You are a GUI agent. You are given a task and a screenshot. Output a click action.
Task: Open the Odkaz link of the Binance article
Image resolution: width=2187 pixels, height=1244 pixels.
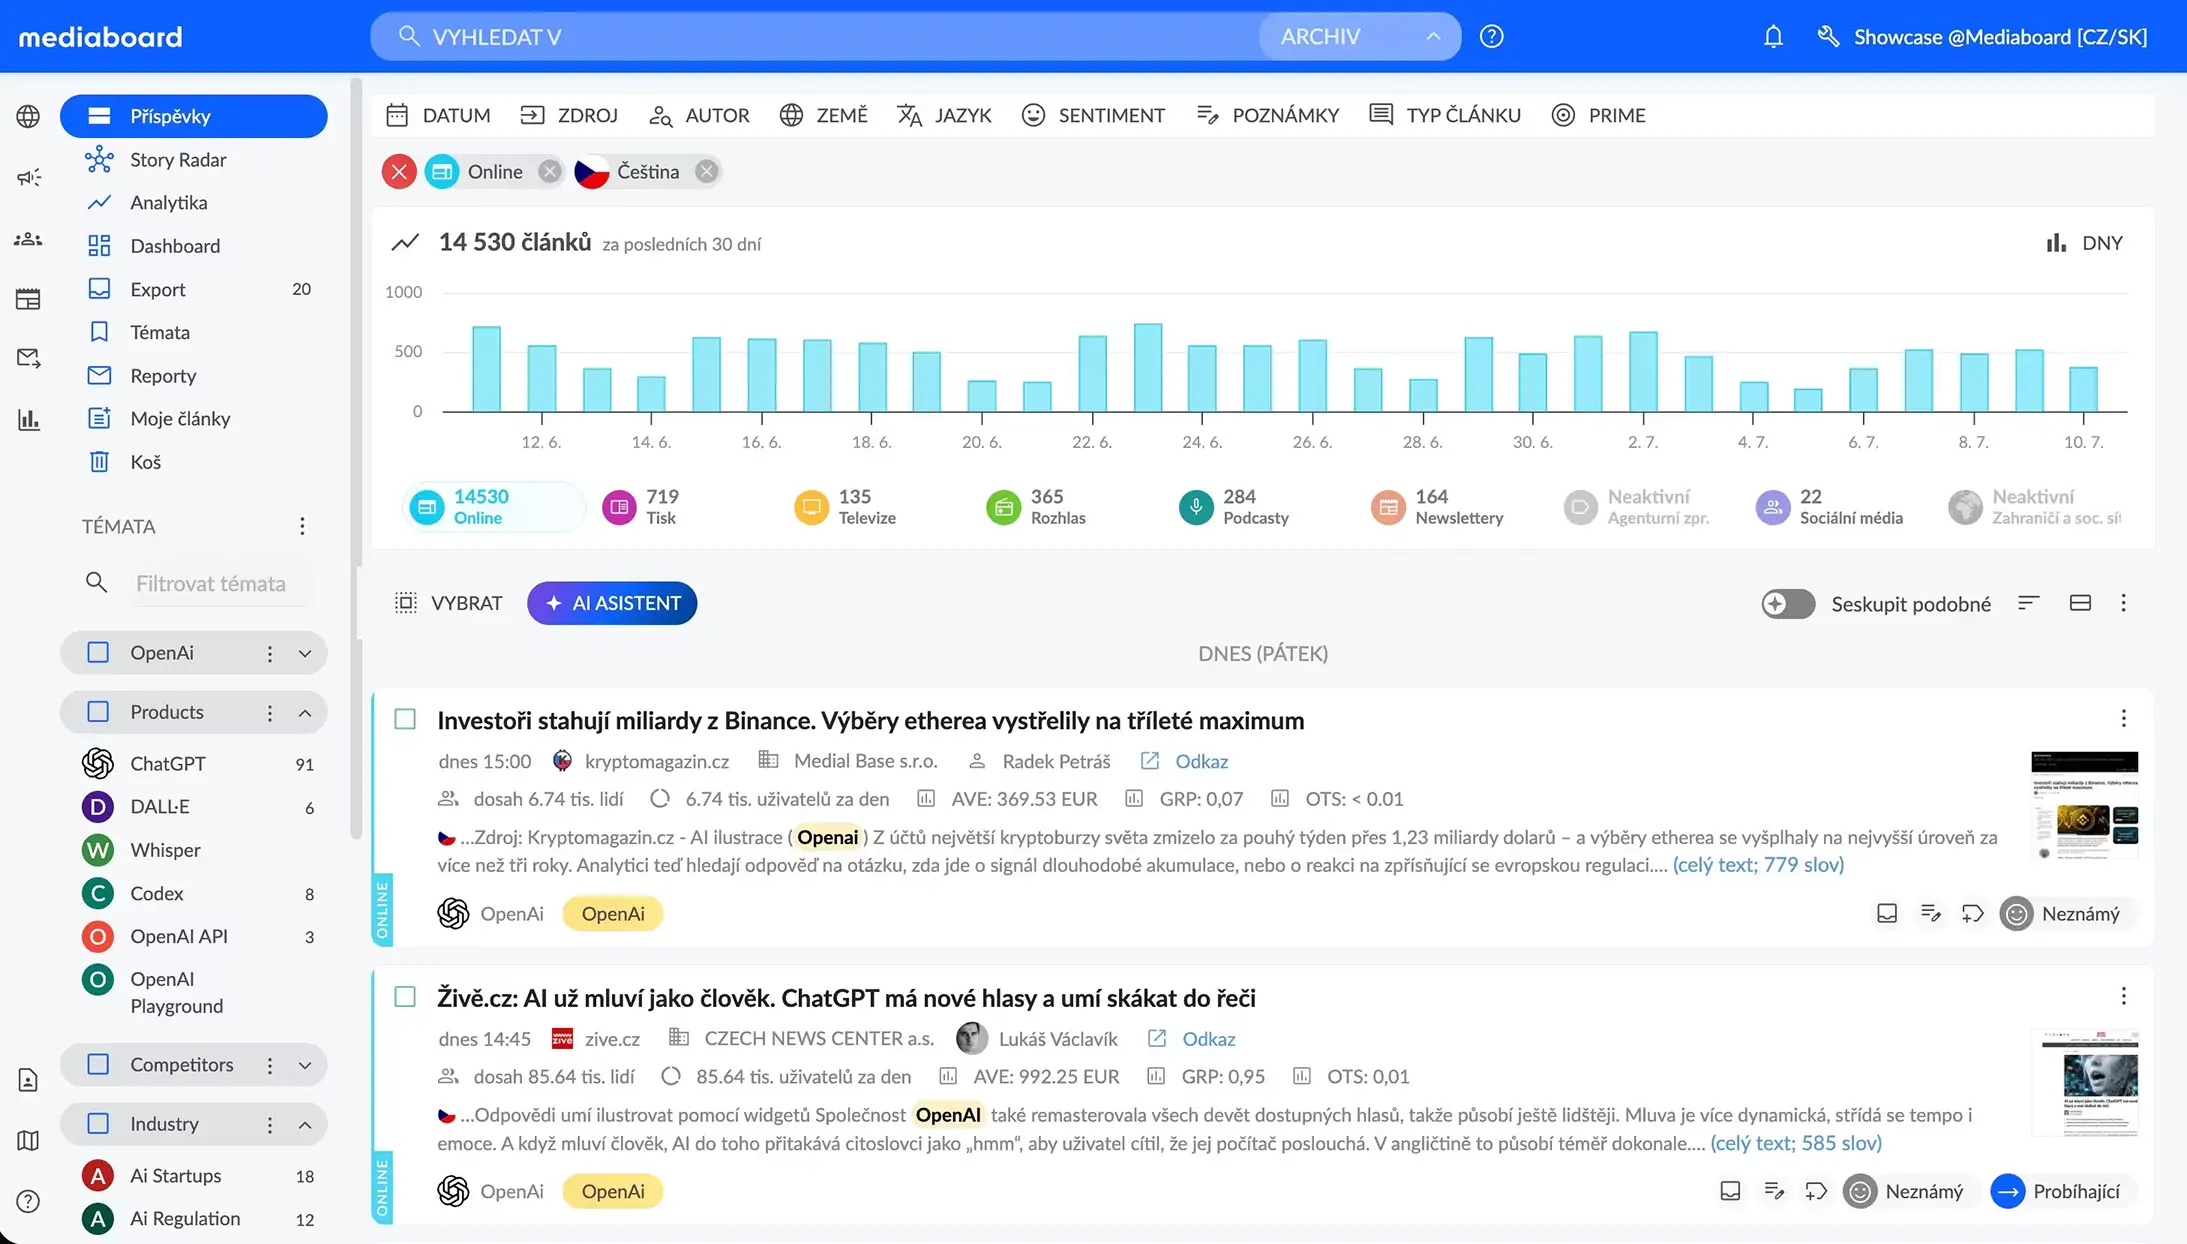pos(1184,761)
